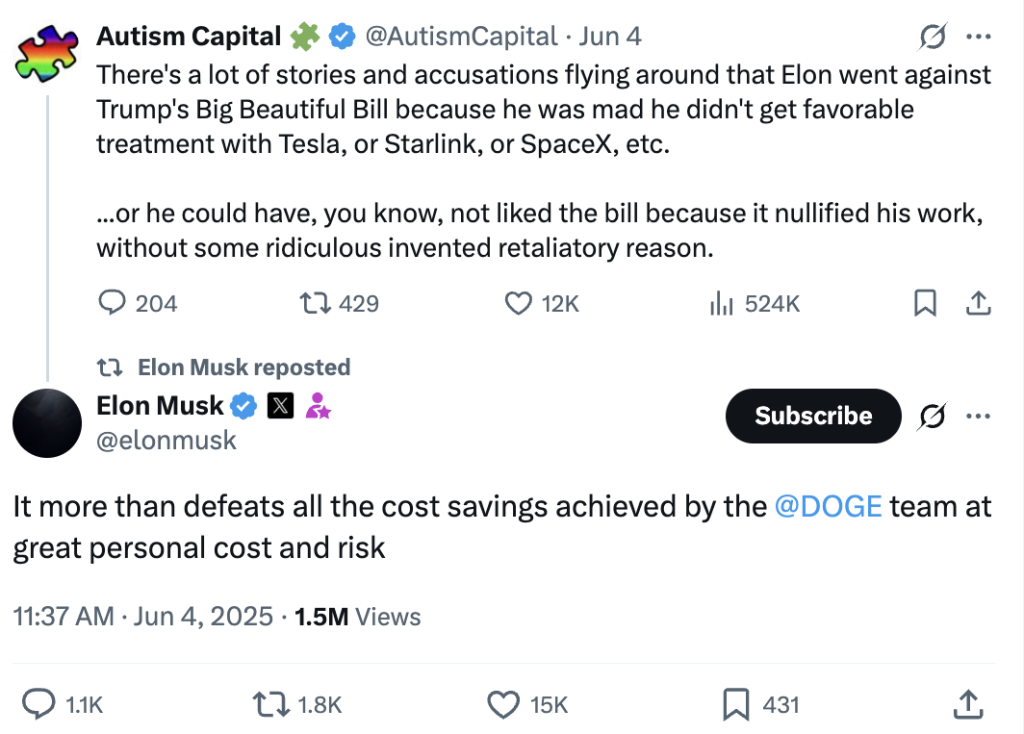The height and width of the screenshot is (734, 1024).
Task: Reply to Elon Musk's post
Action: [x=38, y=705]
